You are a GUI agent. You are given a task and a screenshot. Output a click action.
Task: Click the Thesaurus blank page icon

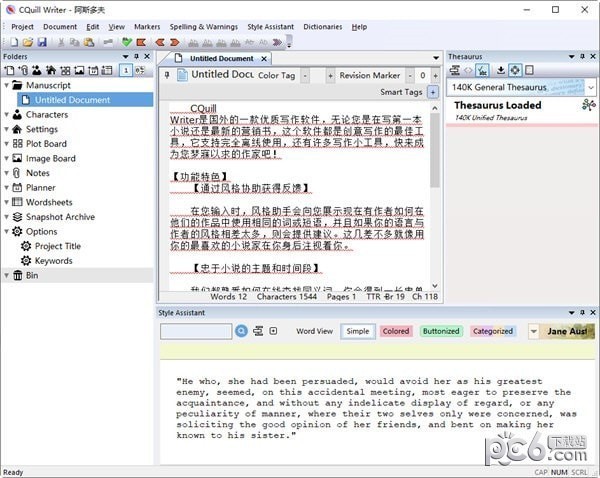[x=529, y=70]
